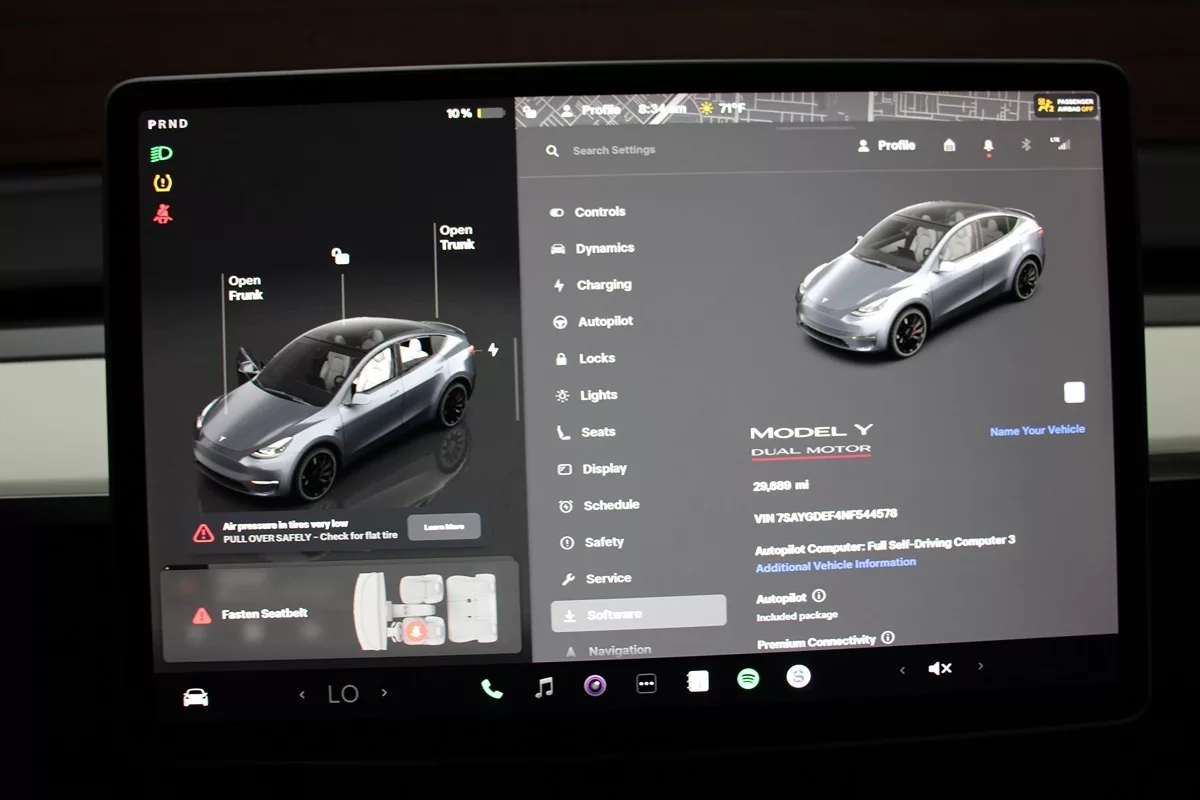
Task: Open the HomeLink garage icon
Action: click(949, 146)
